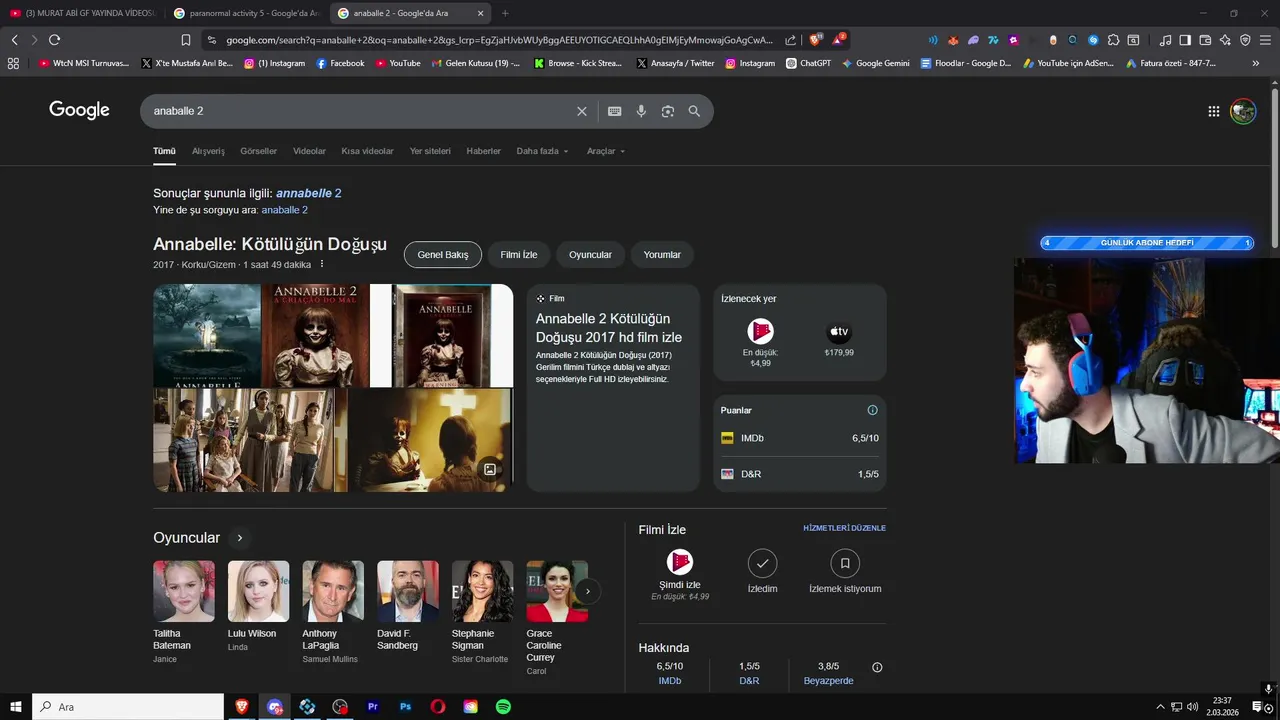Switch to the Görseller tab
This screenshot has height=720, width=1280.
258,151
